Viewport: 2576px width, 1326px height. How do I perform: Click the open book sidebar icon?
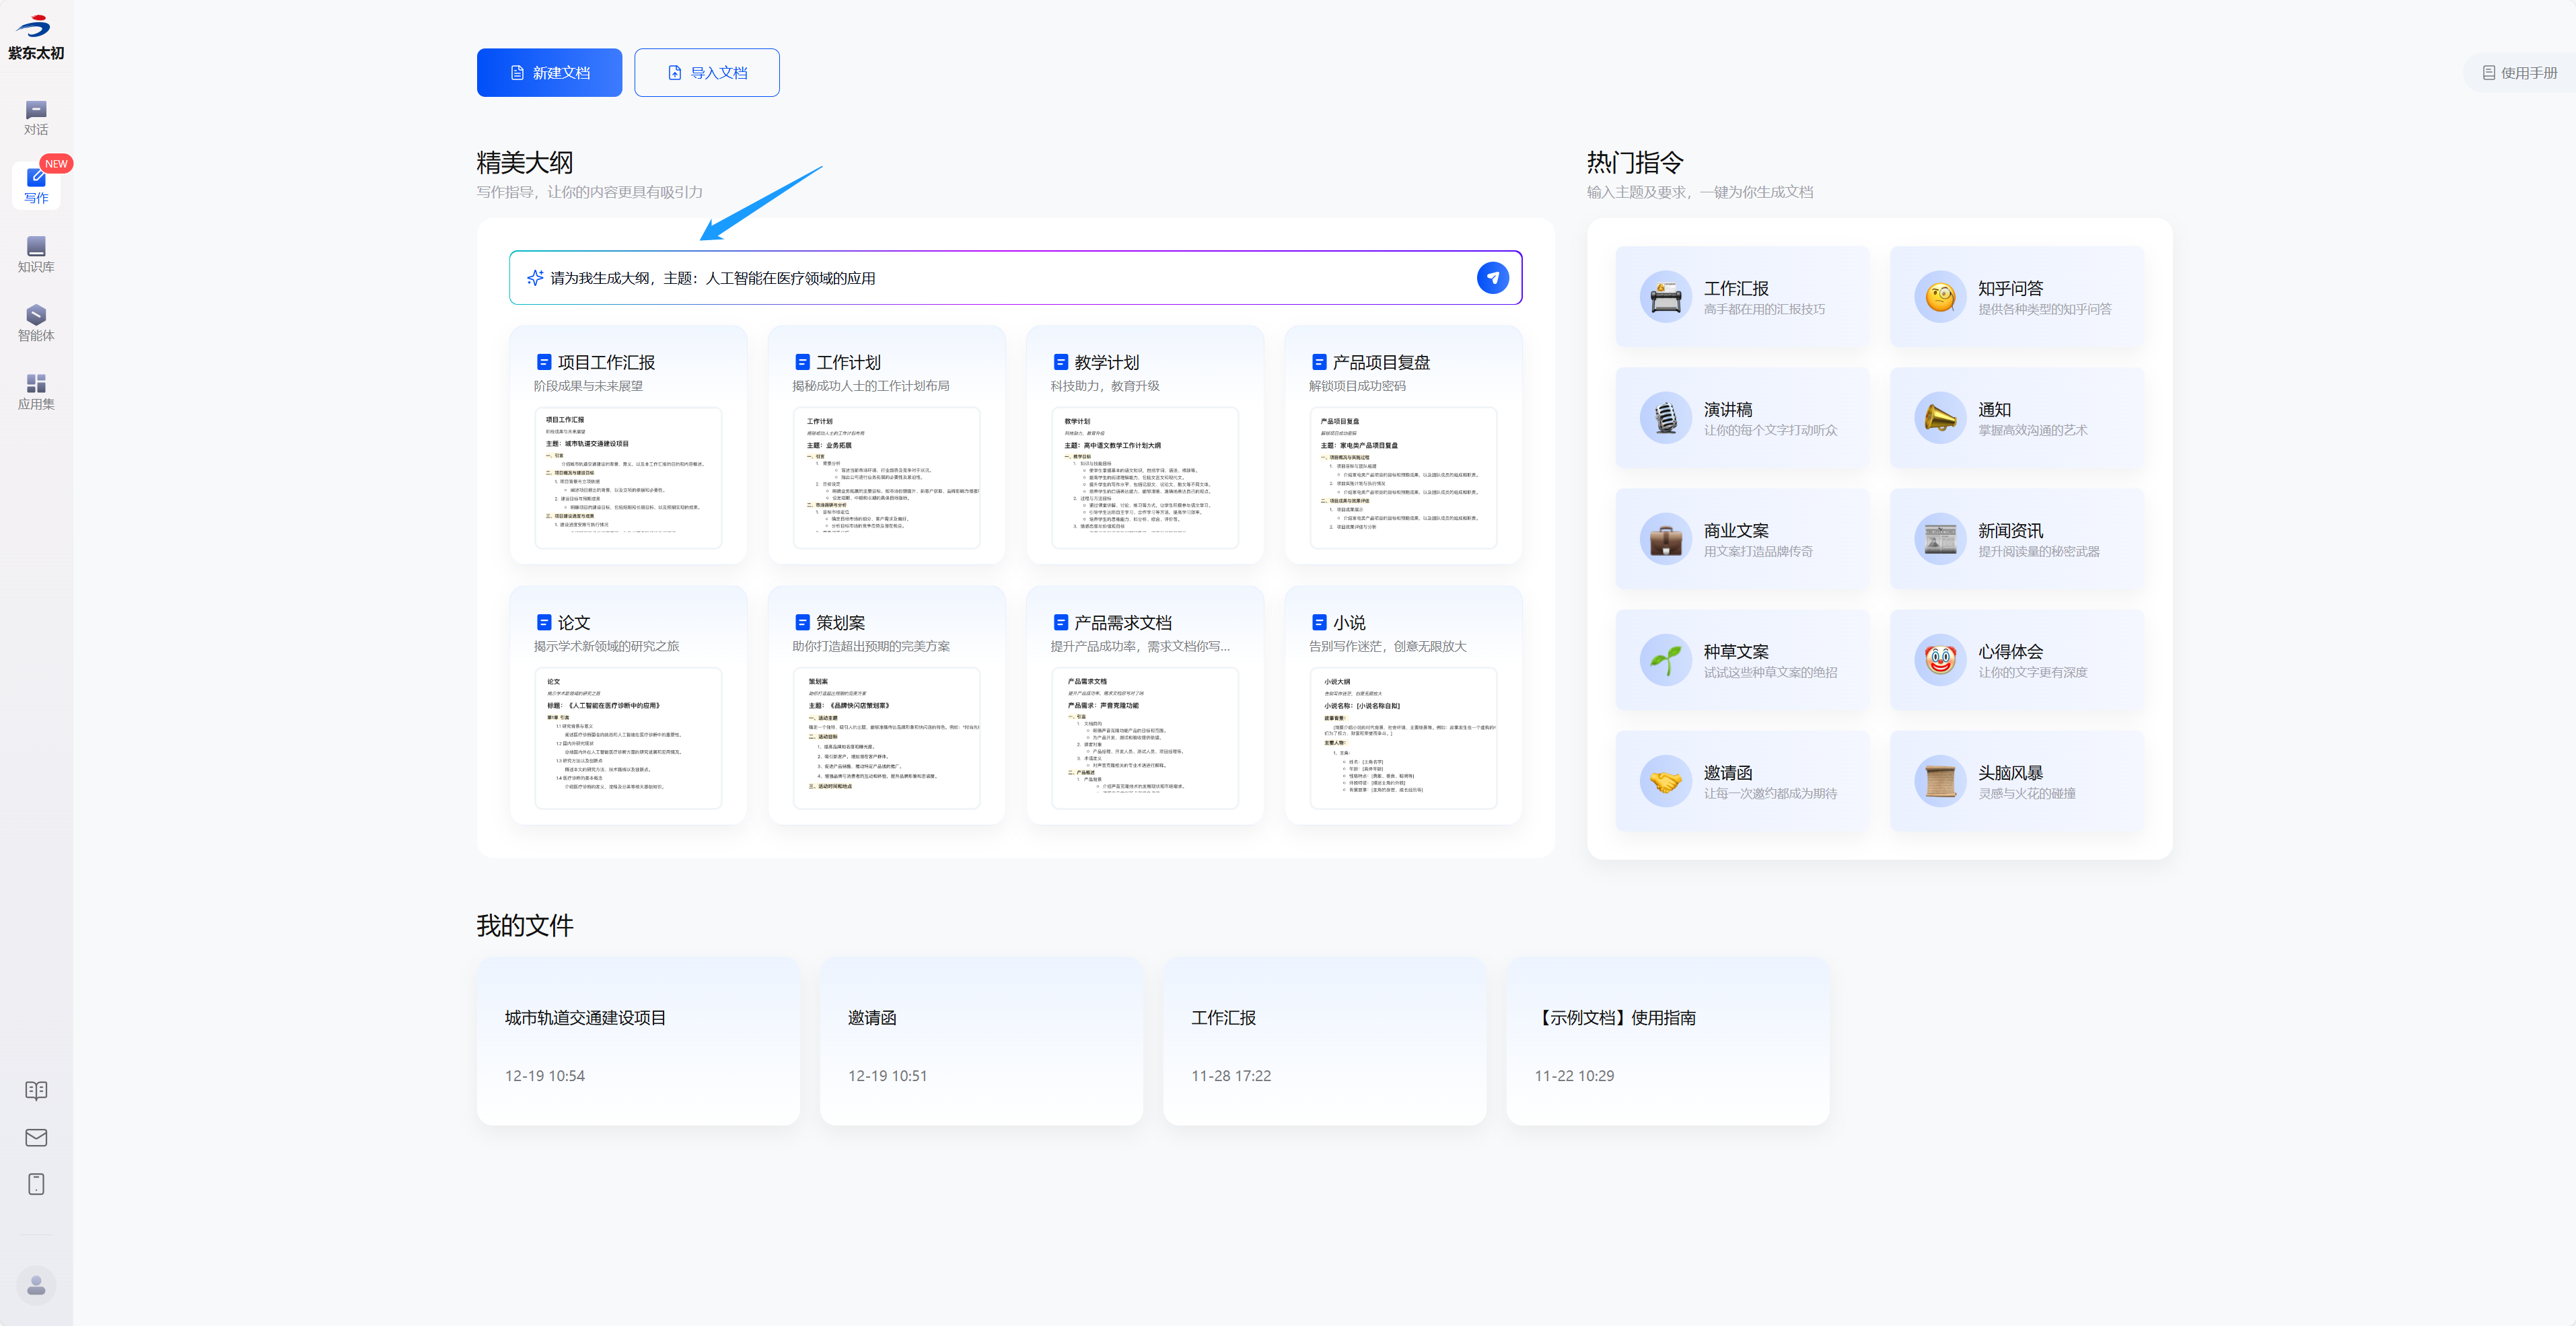pyautogui.click(x=36, y=1090)
